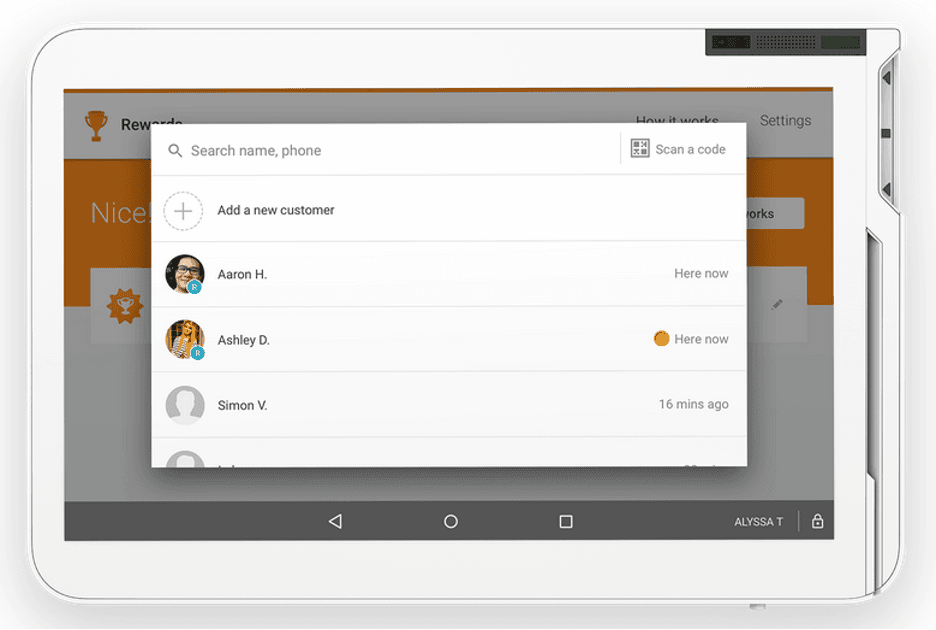
Task: Select the search magnifier icon
Action: coord(175,150)
